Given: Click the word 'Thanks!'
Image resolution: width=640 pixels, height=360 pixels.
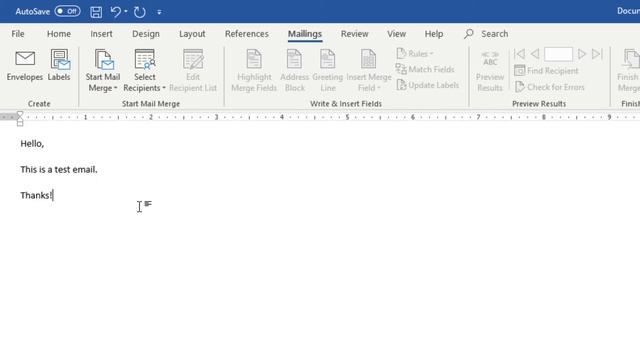Looking at the screenshot, I should [36, 196].
